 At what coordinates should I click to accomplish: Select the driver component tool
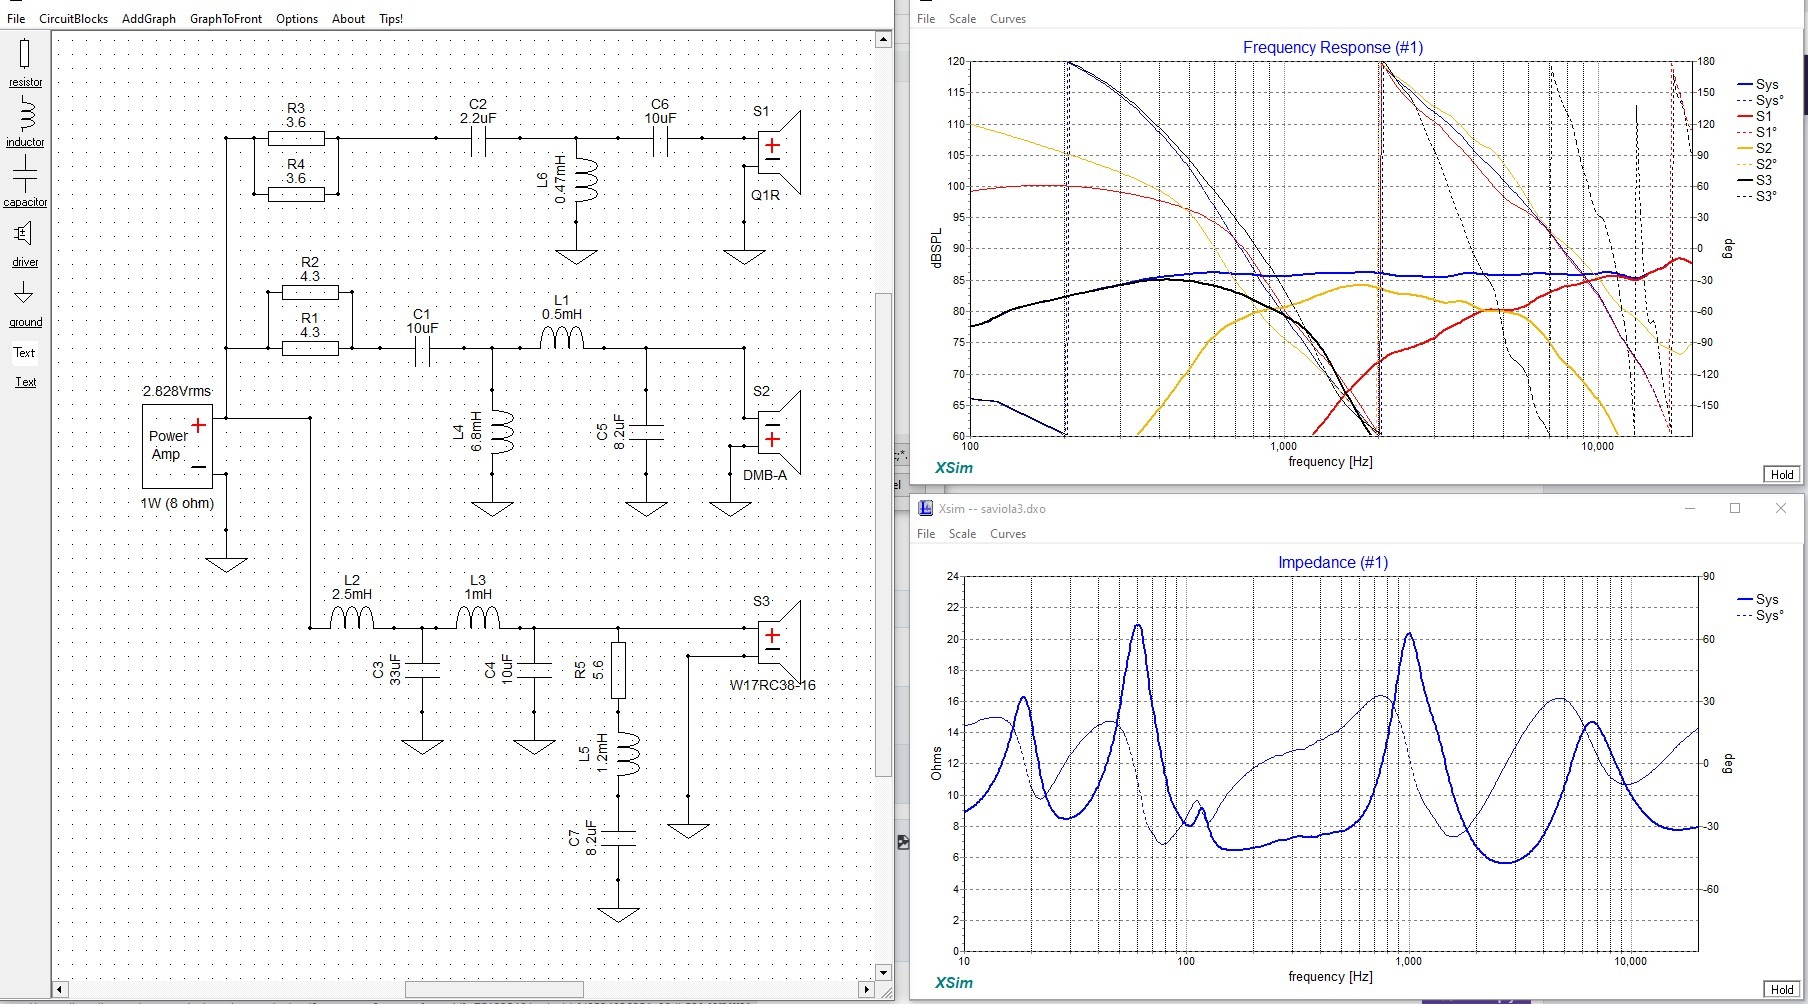[x=25, y=243]
